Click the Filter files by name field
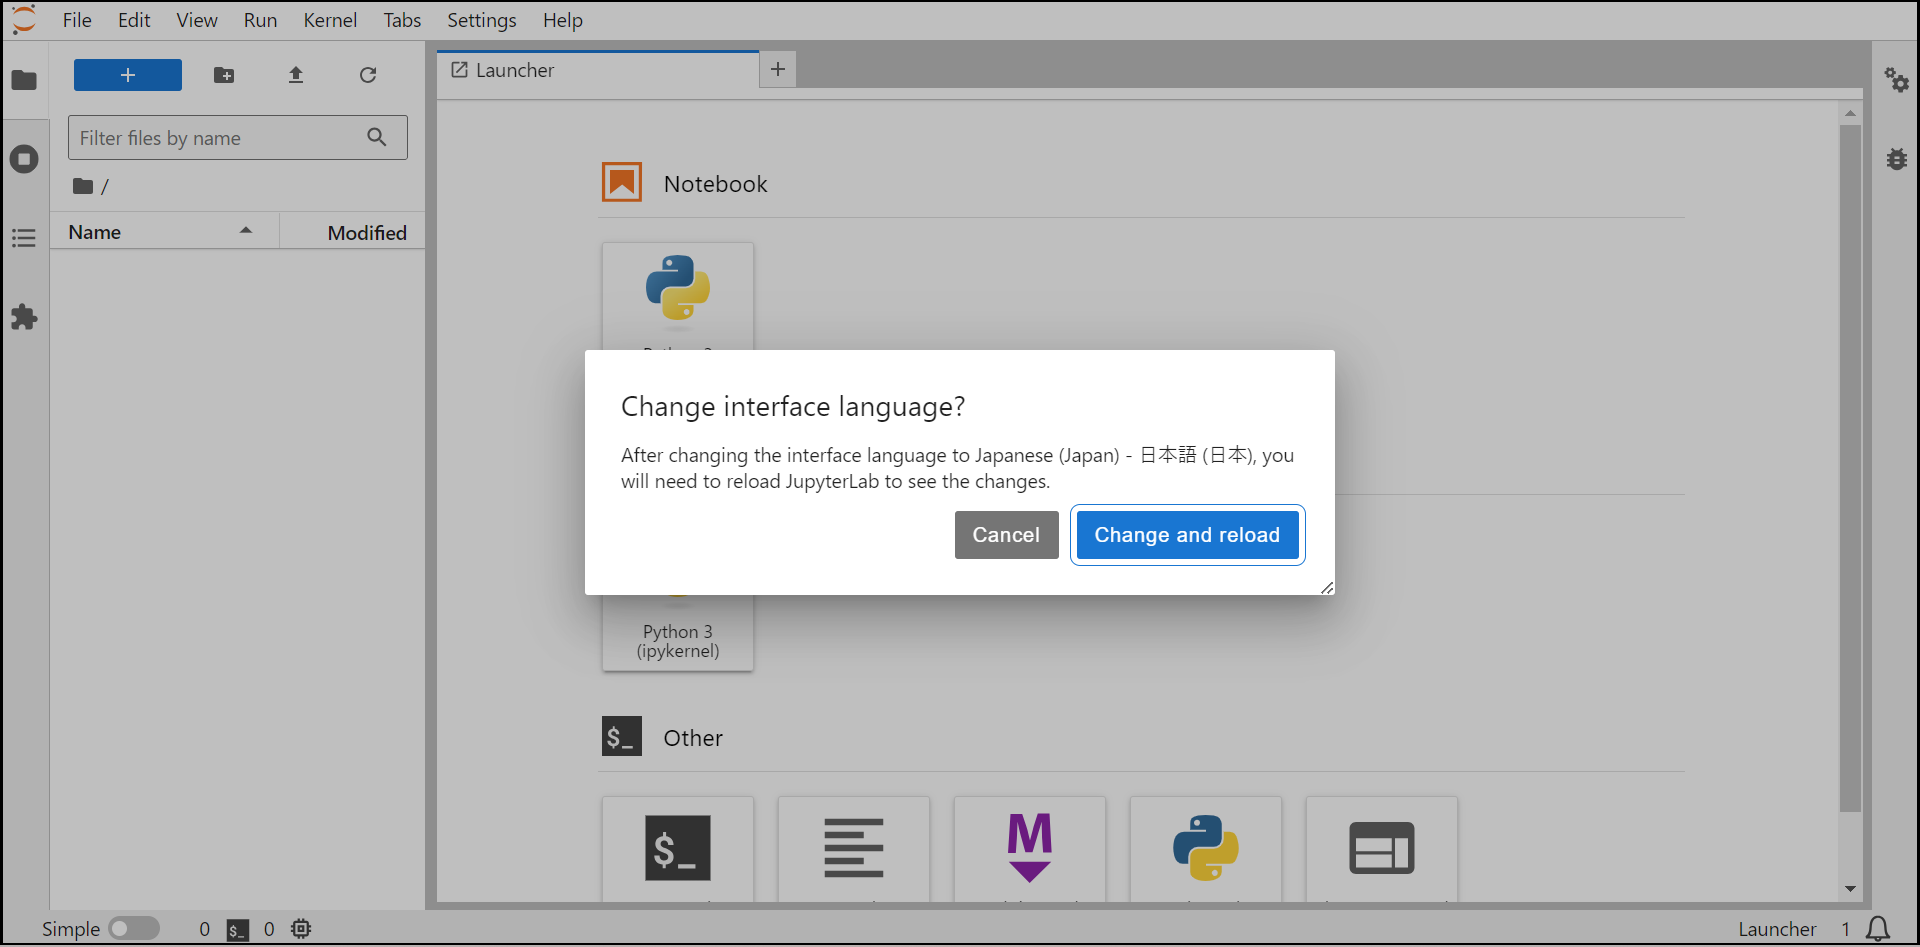 220,138
